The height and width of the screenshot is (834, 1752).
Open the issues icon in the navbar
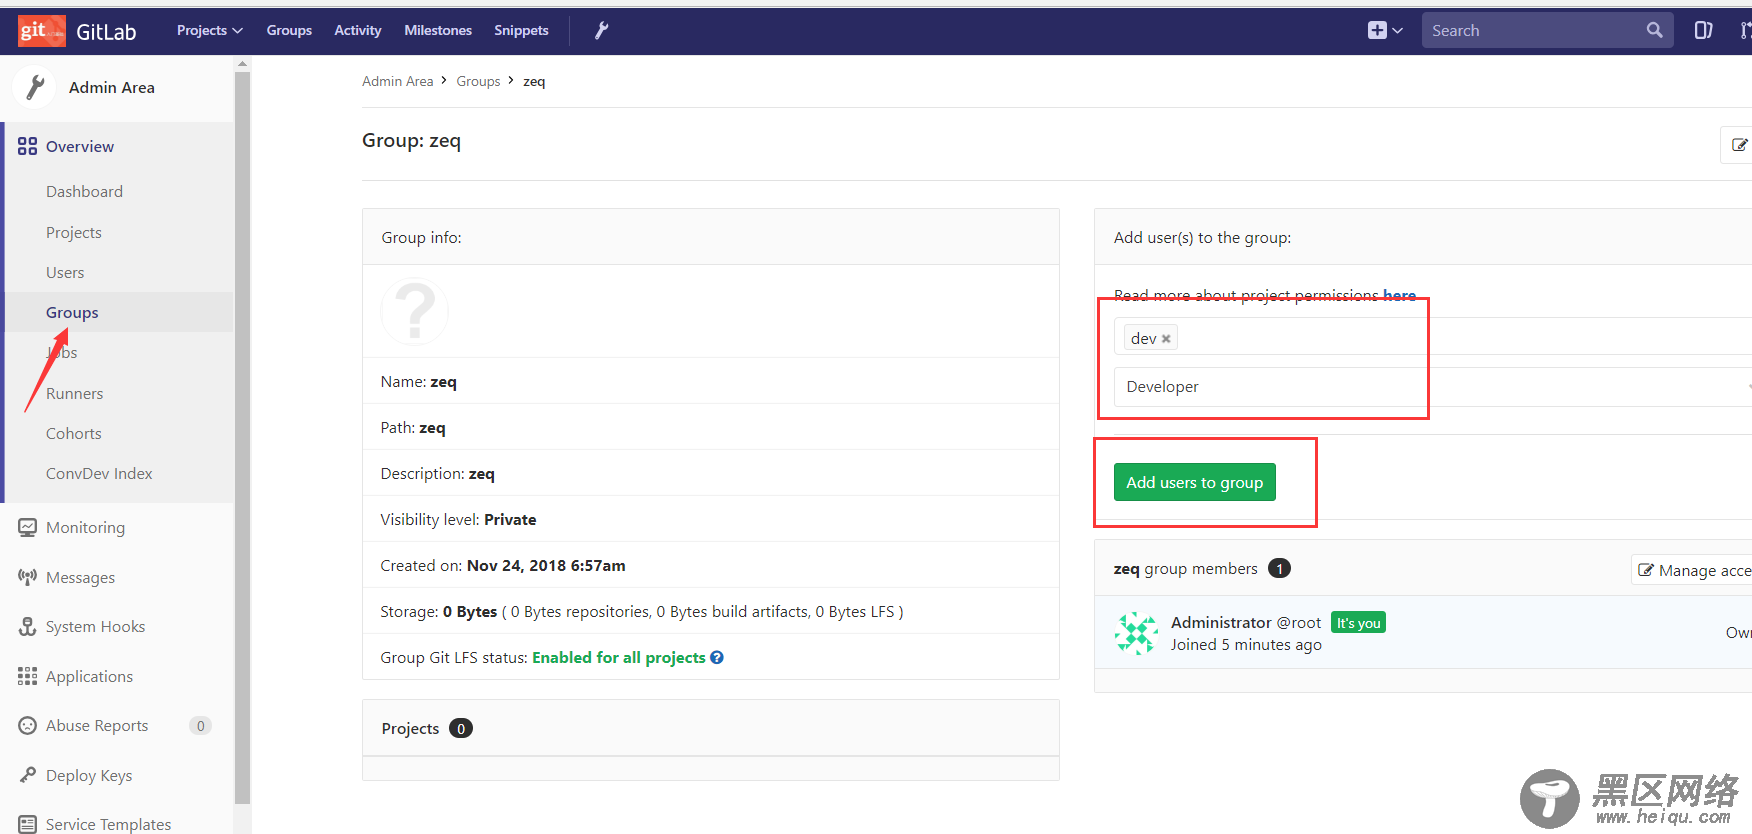point(1703,30)
